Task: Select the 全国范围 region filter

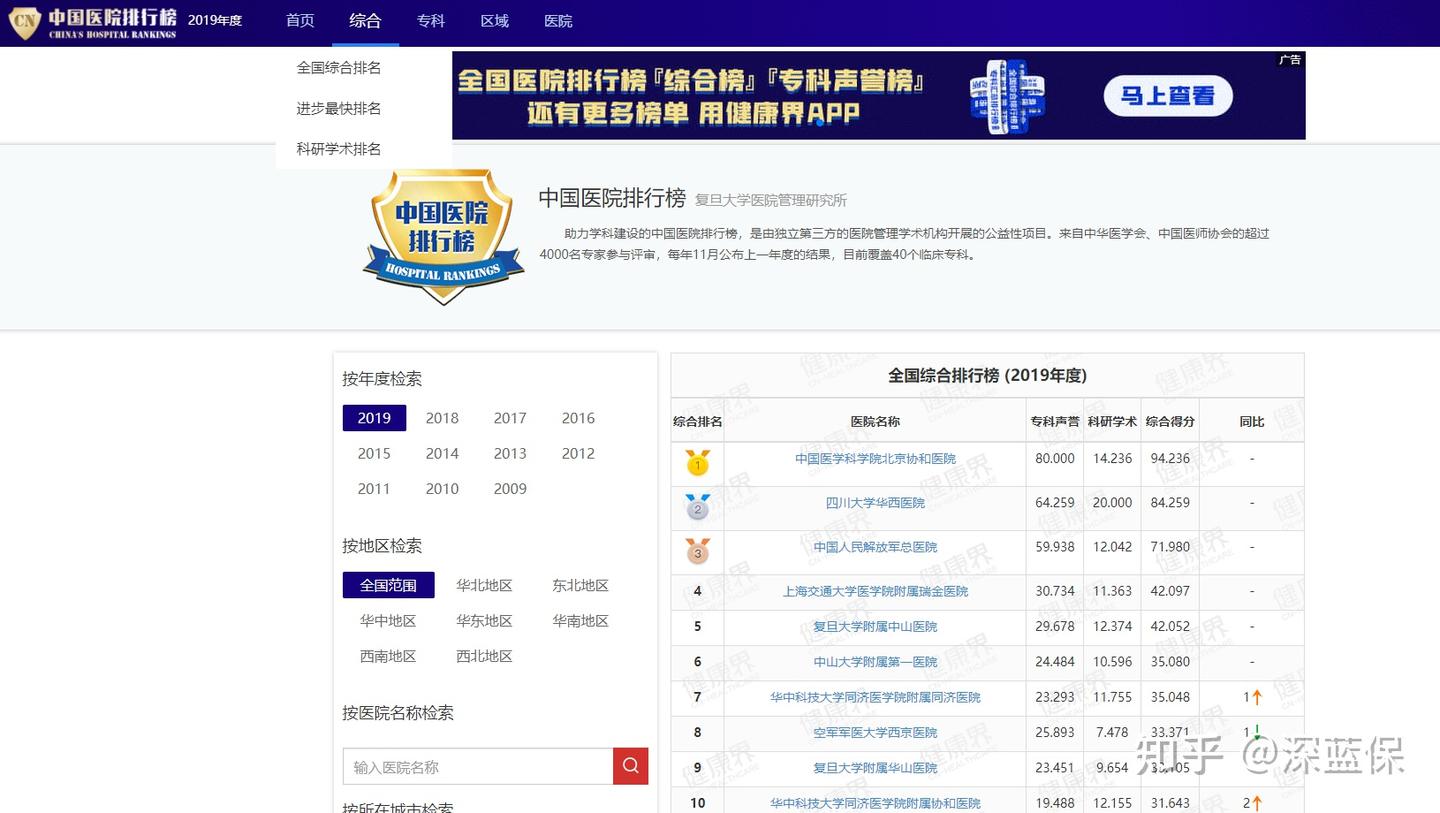Action: (x=388, y=585)
